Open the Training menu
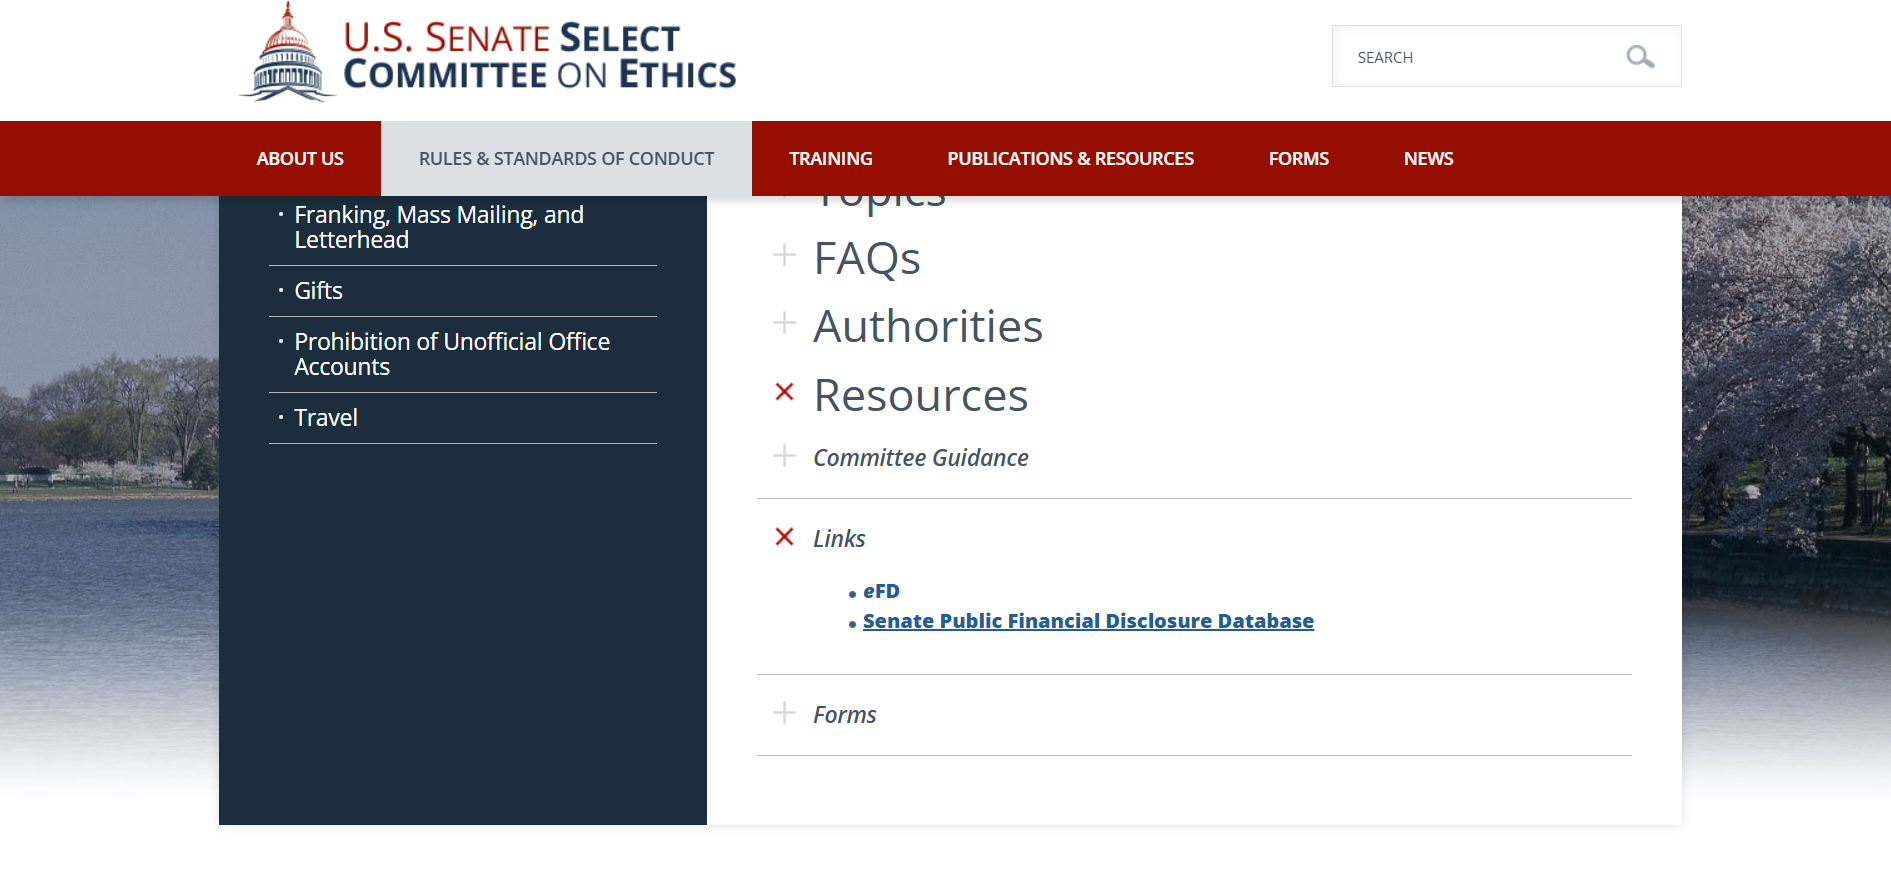 coord(830,158)
